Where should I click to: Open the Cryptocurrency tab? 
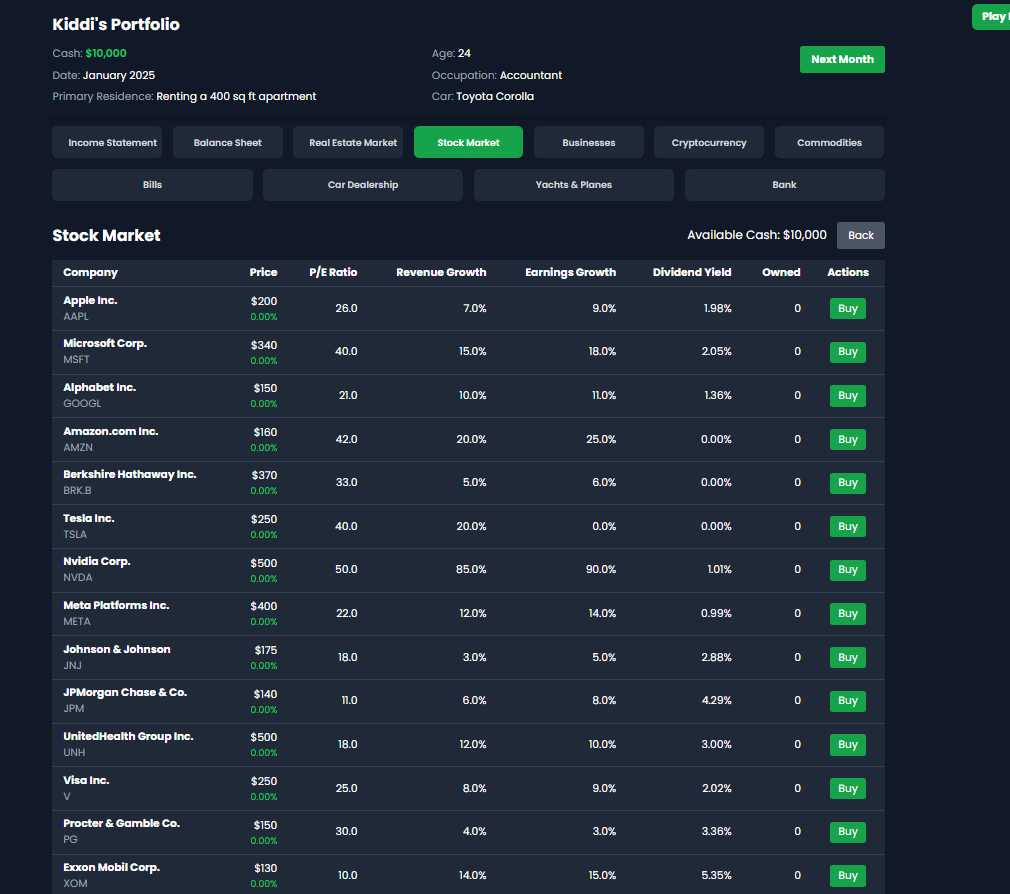click(x=709, y=142)
